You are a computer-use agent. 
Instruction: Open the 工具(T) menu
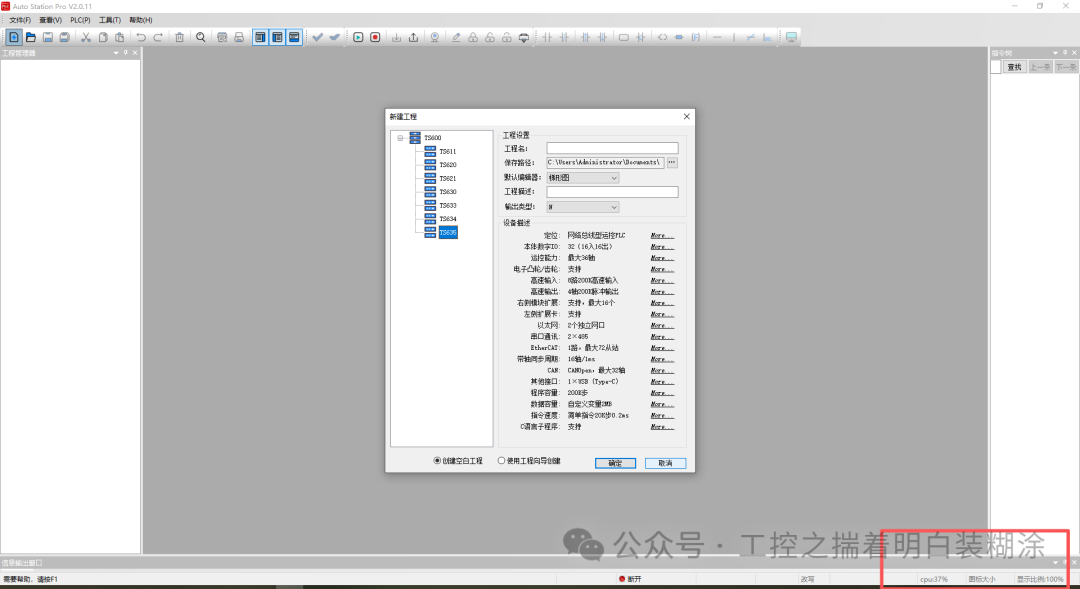click(x=110, y=20)
